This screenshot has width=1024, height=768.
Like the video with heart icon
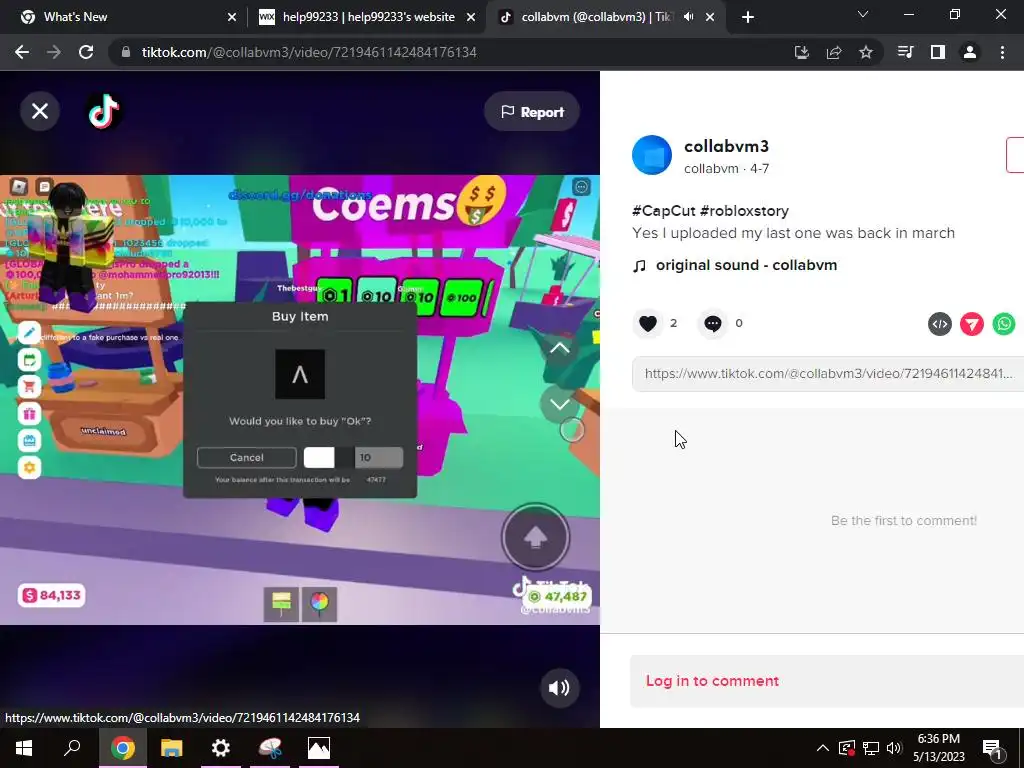coord(648,323)
